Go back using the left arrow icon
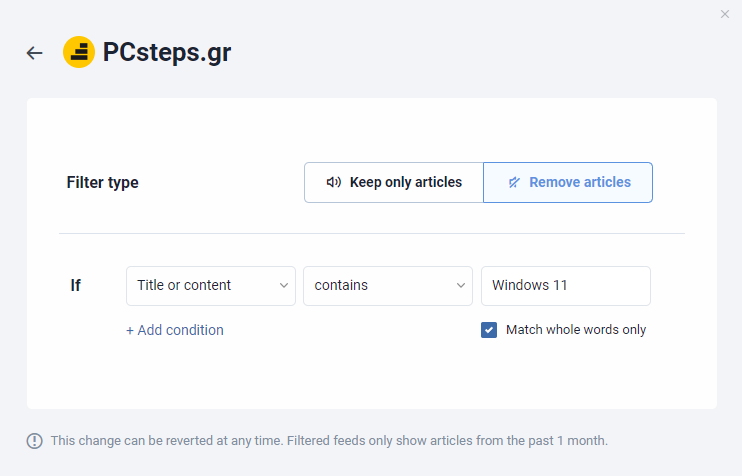The width and height of the screenshot is (742, 476). [x=35, y=53]
